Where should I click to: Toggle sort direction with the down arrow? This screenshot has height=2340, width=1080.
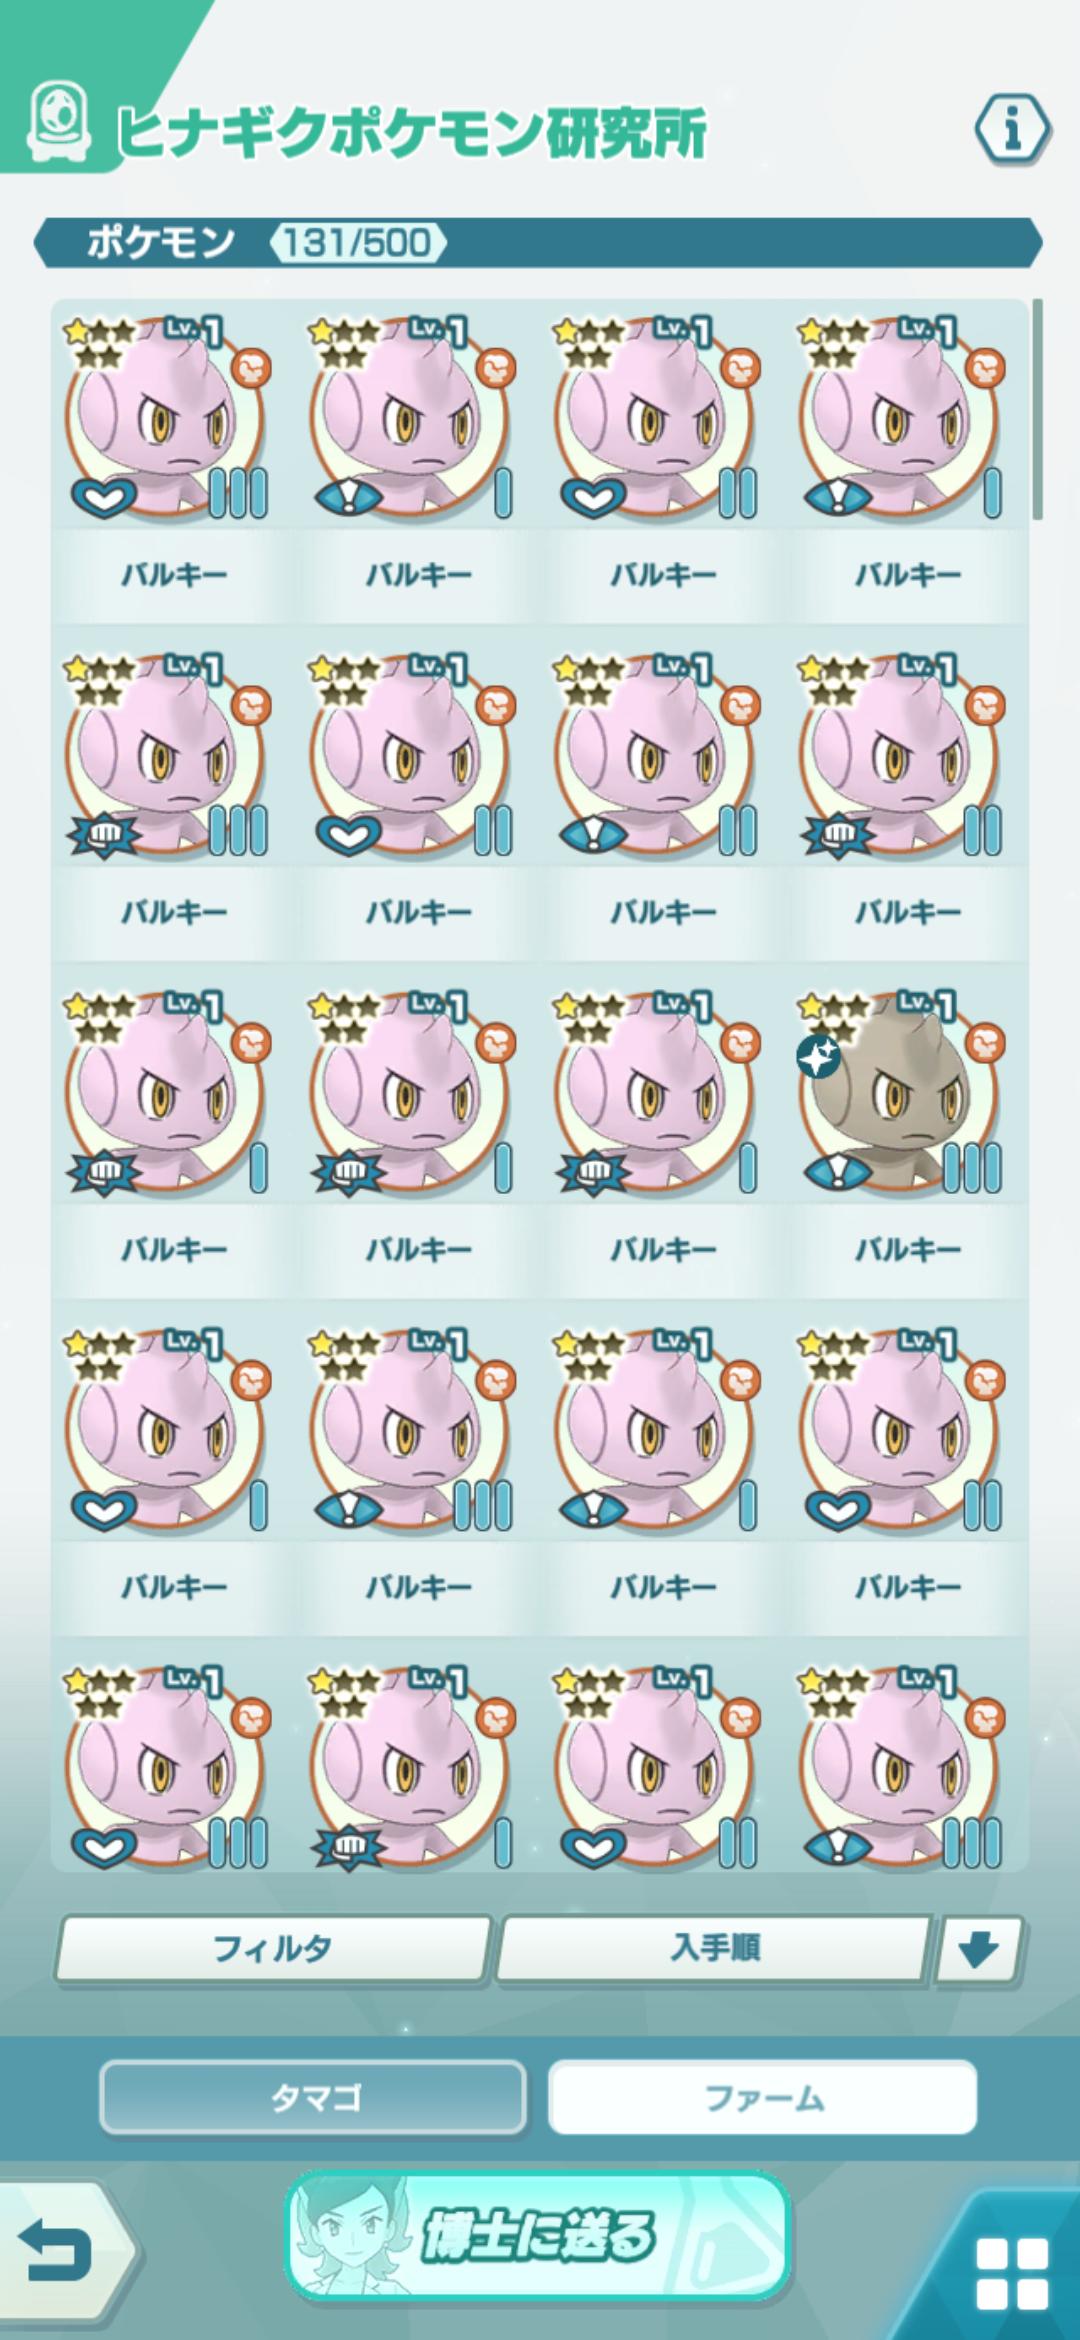[979, 1948]
